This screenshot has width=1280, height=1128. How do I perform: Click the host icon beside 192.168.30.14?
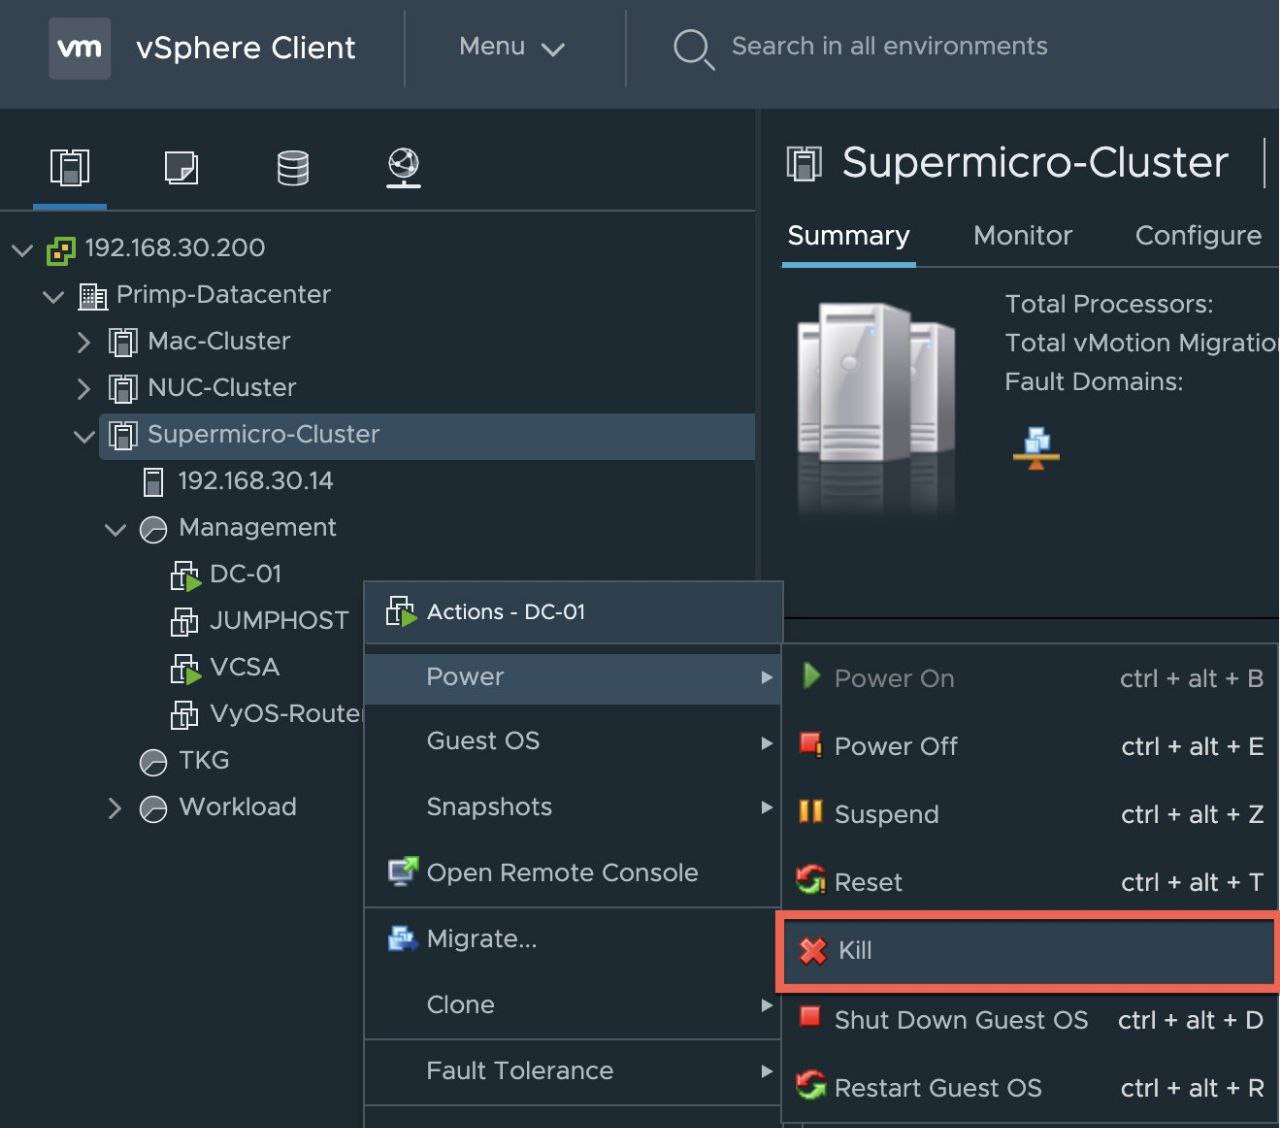(153, 482)
